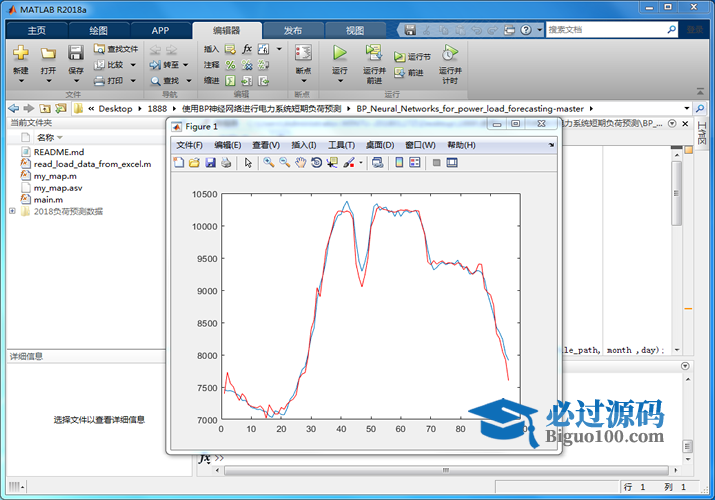Dock Figure 1 using the arrow icon
715x500 pixels.
551,145
